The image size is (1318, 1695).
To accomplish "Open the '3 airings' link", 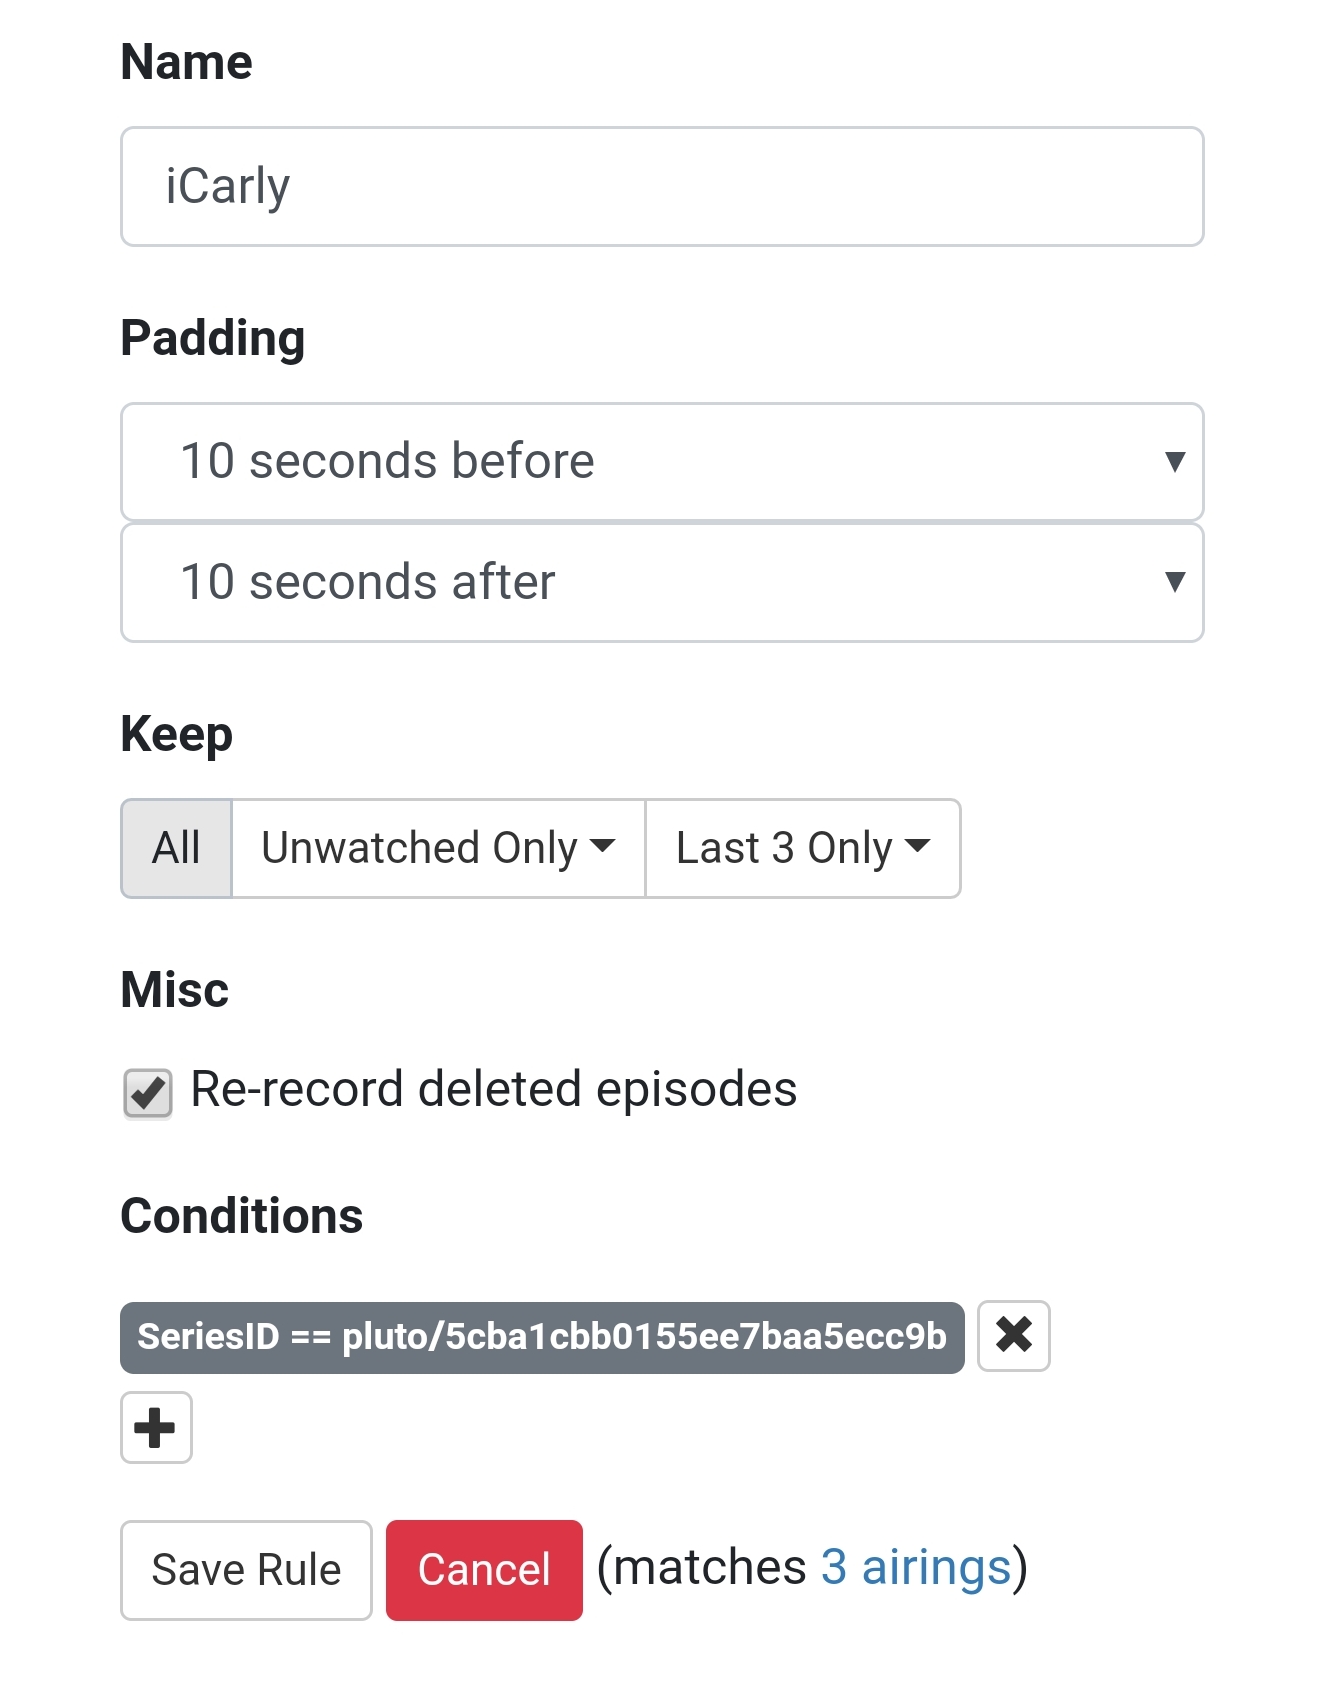I will (916, 1567).
